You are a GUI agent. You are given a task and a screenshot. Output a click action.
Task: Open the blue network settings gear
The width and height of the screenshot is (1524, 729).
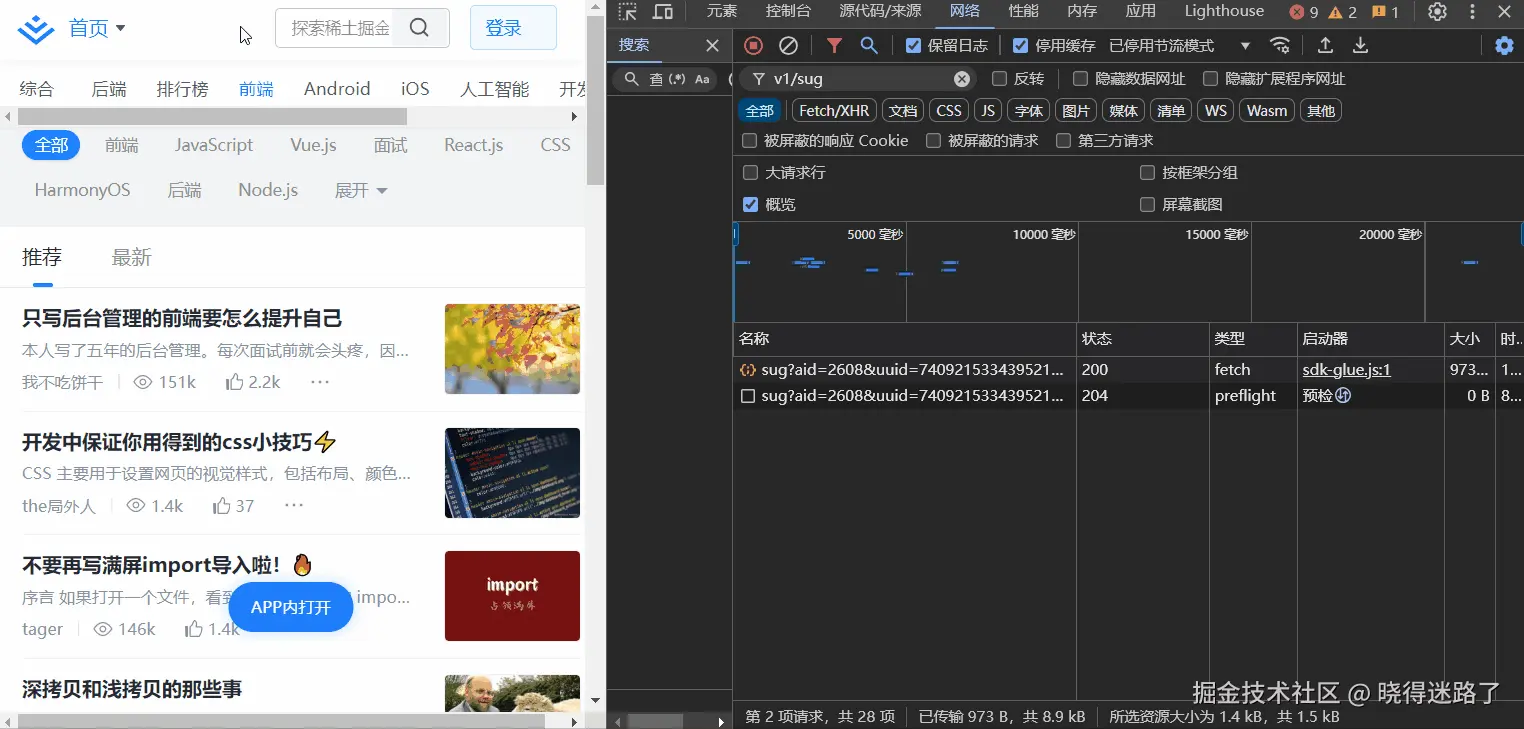pos(1504,45)
